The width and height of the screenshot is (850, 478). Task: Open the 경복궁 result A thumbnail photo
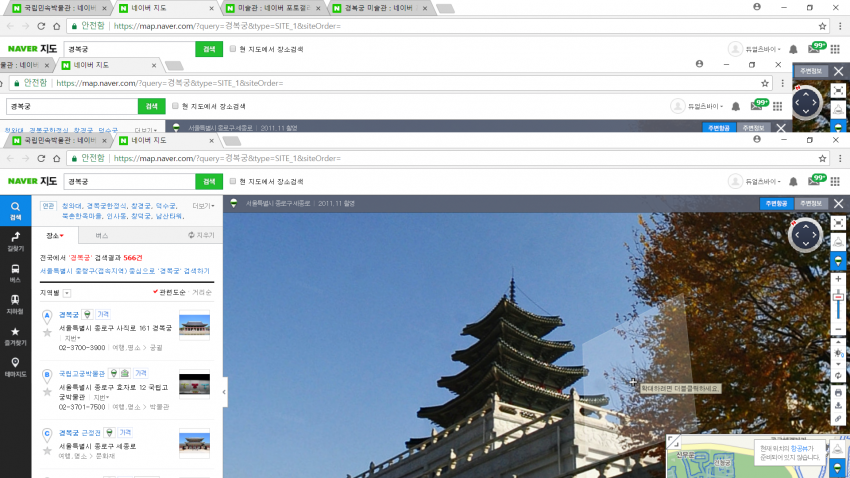pos(194,325)
